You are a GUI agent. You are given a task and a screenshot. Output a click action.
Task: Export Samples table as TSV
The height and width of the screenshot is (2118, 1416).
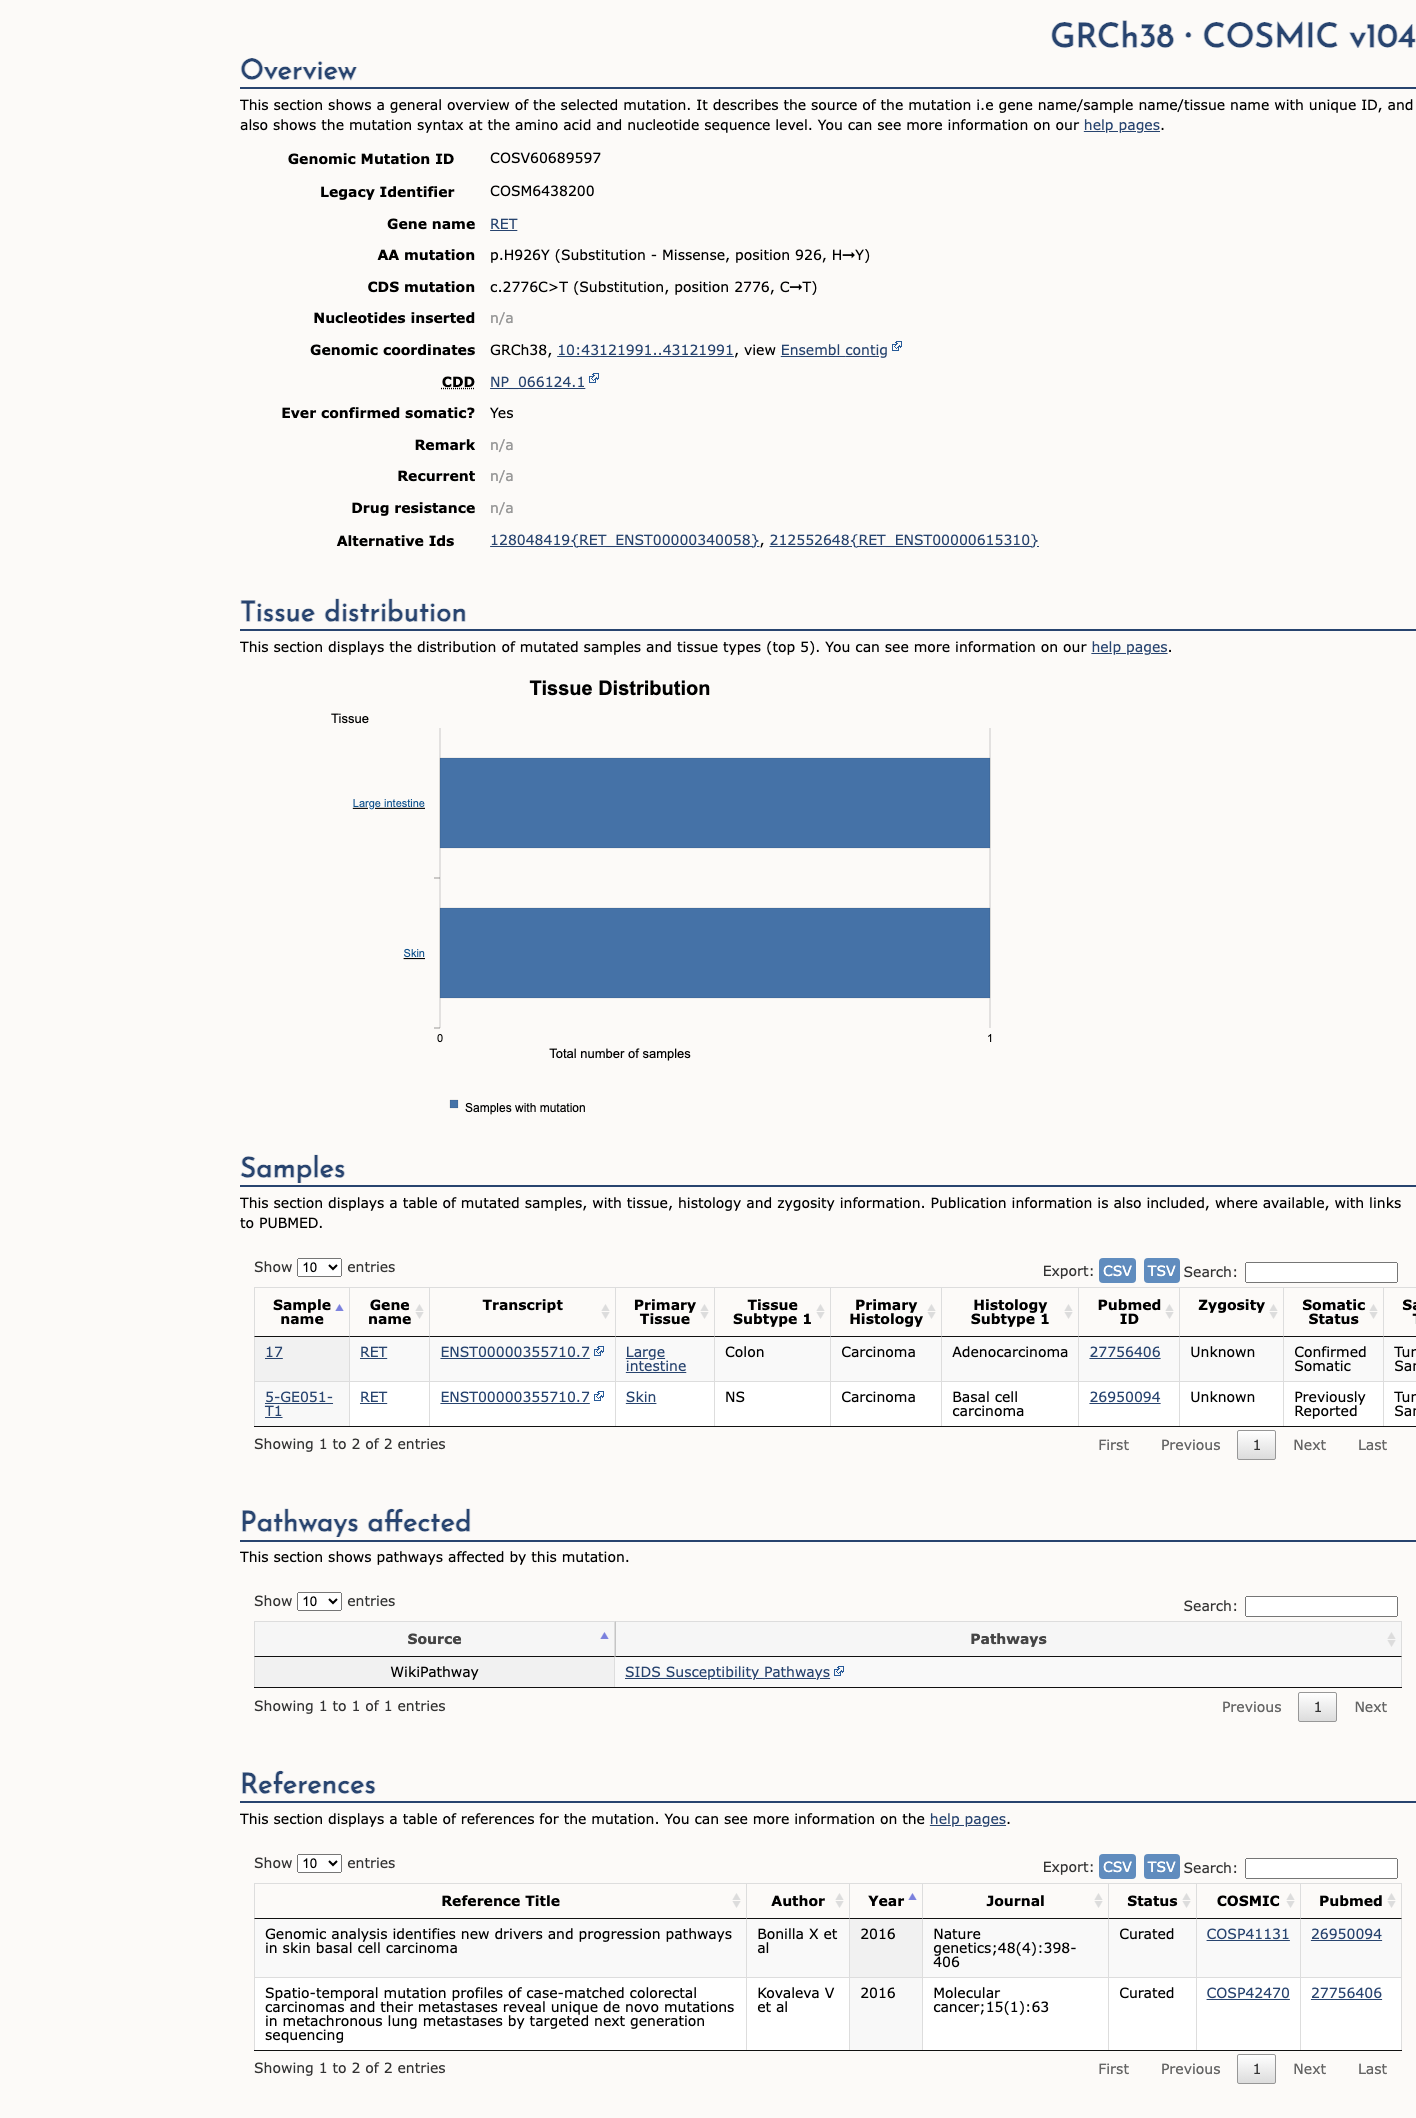click(1161, 1270)
